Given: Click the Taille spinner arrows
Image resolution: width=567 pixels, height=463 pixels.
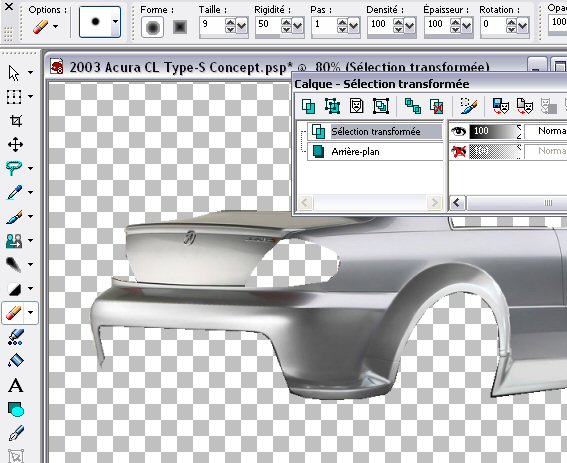Looking at the screenshot, I should tap(230, 26).
